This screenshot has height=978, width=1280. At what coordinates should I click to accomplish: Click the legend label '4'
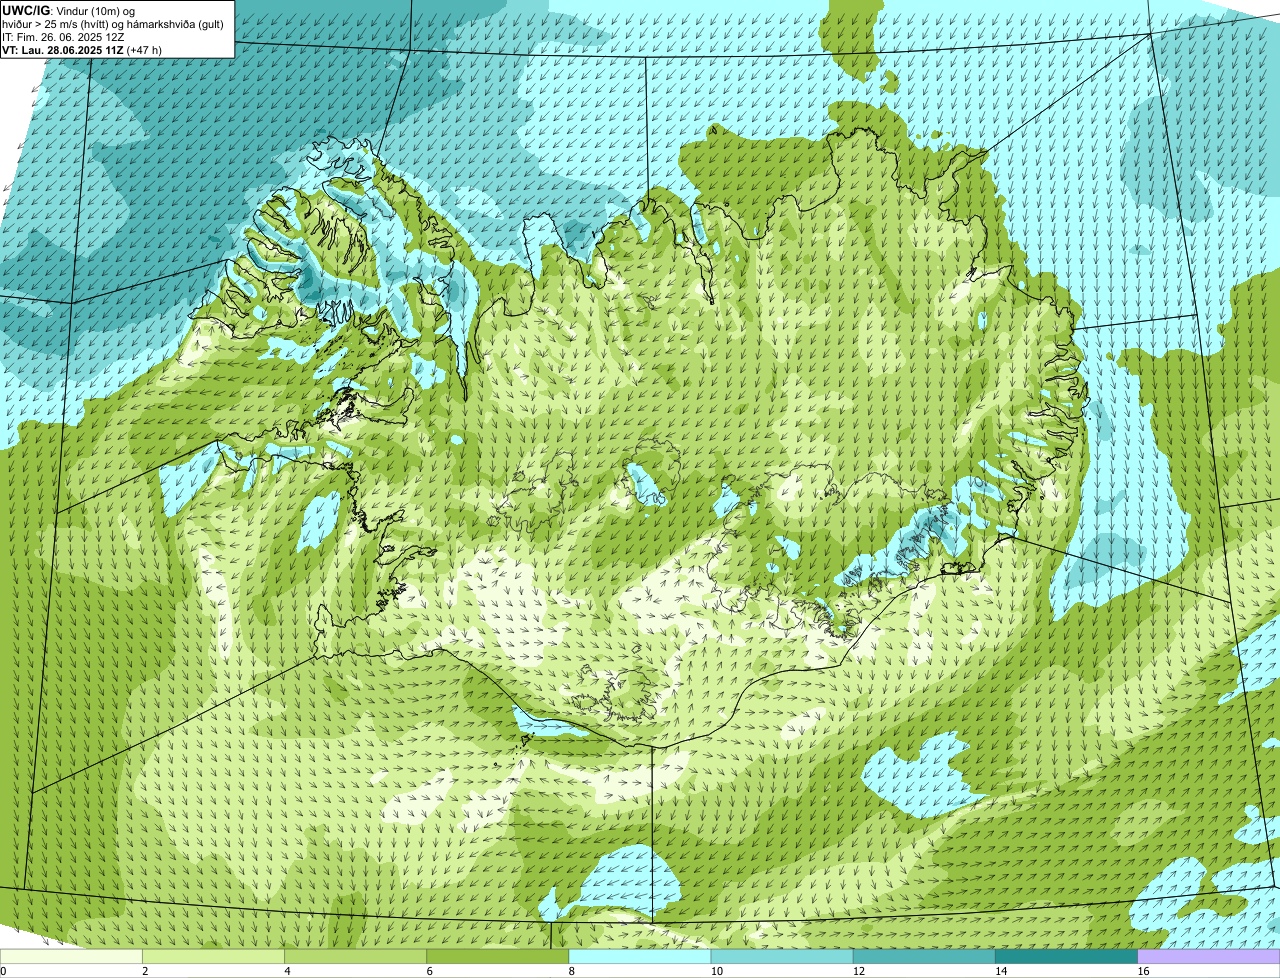pyautogui.click(x=288, y=971)
